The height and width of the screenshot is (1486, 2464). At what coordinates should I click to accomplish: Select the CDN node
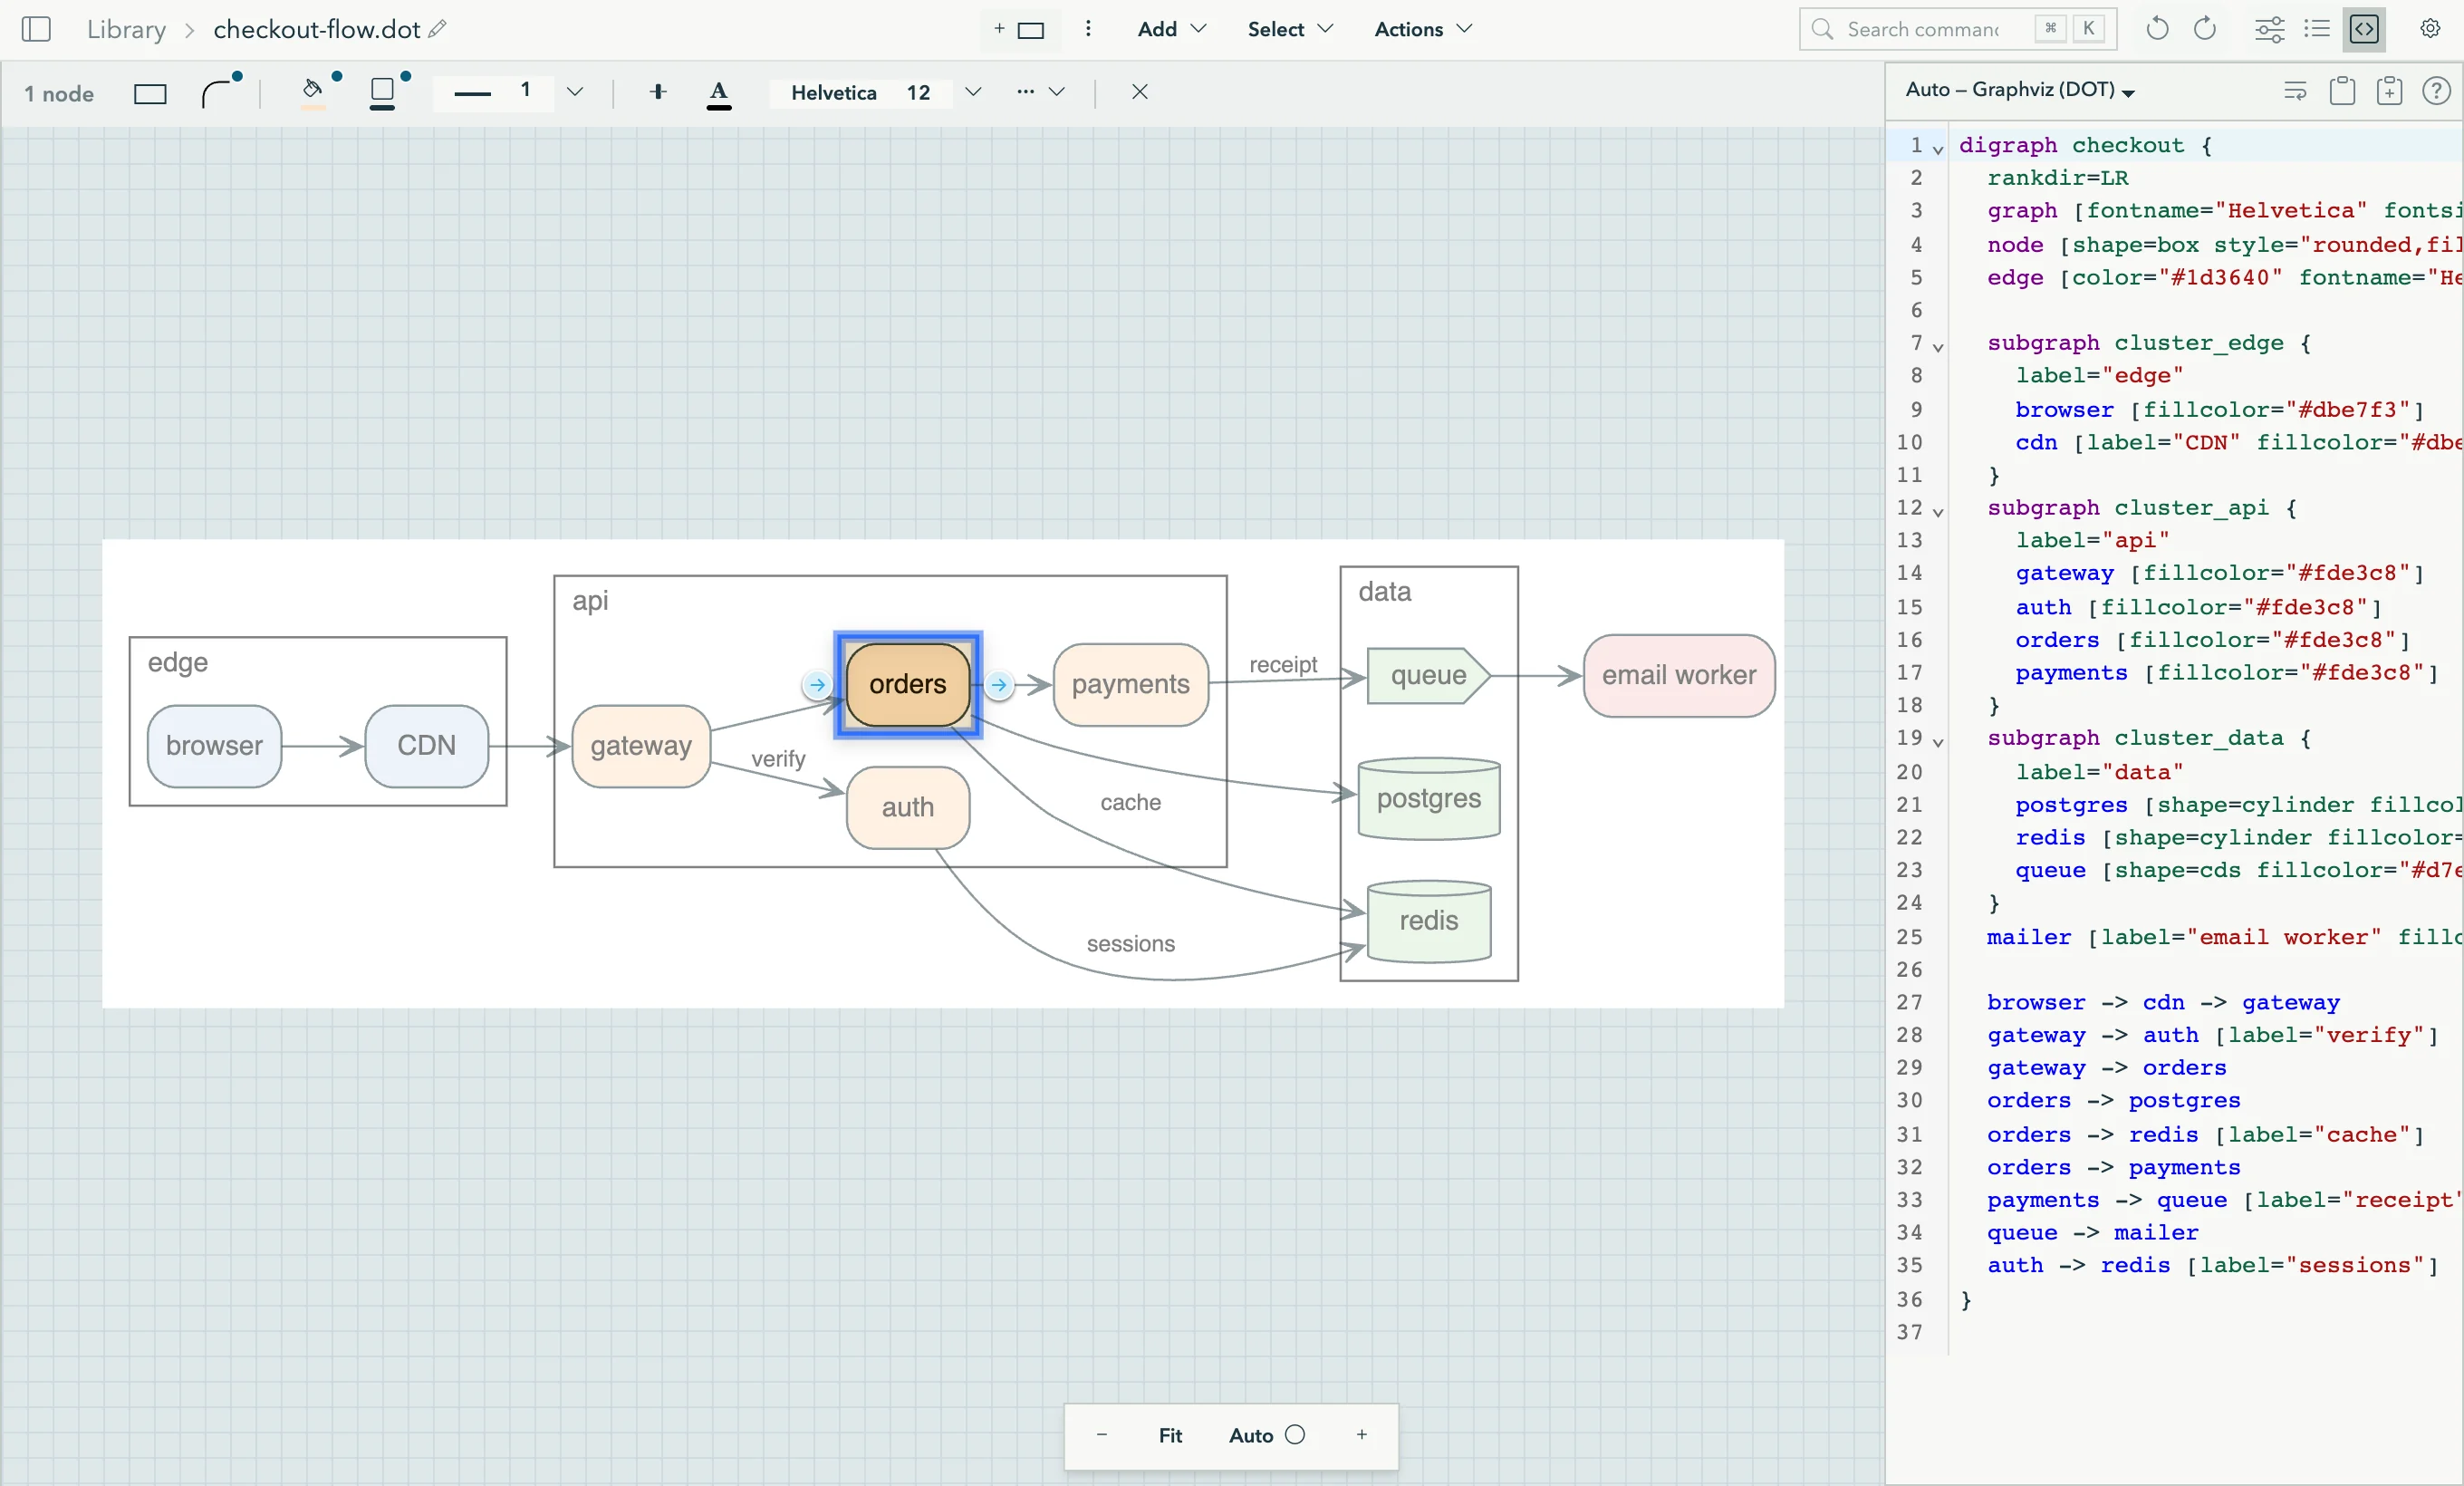(x=427, y=746)
